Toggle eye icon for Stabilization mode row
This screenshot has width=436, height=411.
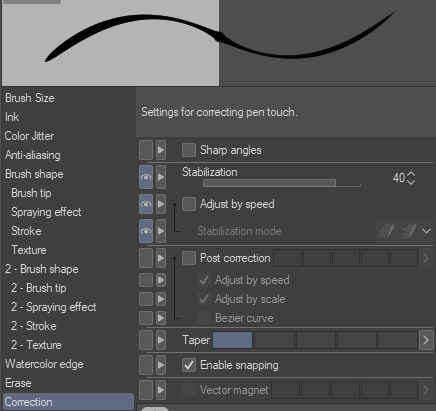(146, 231)
